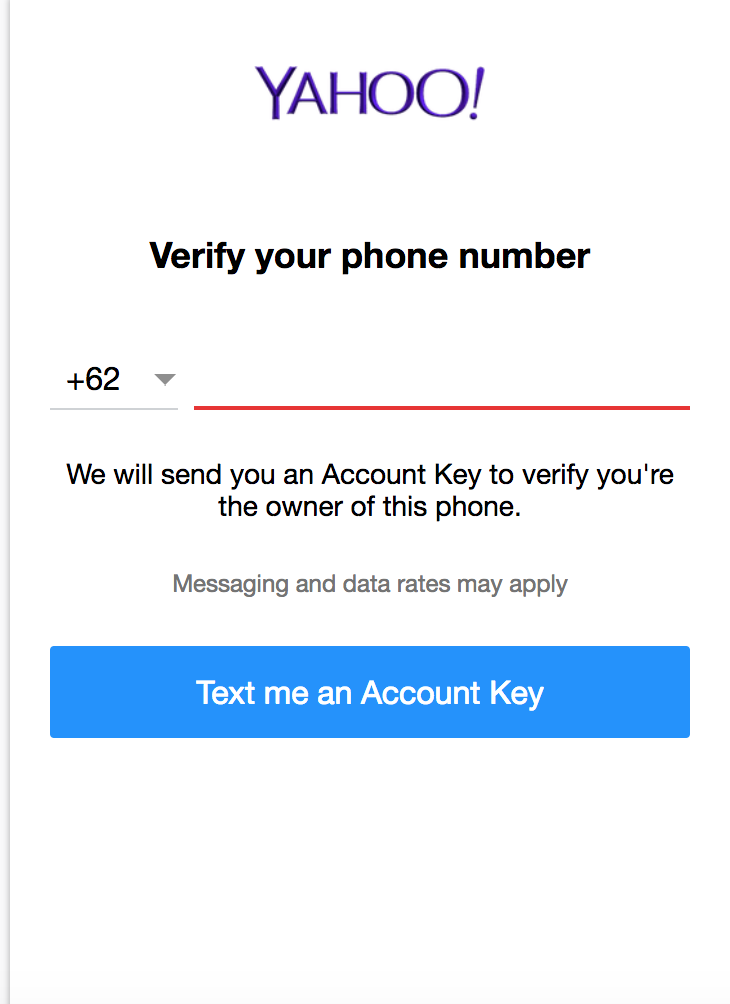Click the word Account Key in blue button

pyautogui.click(x=452, y=692)
